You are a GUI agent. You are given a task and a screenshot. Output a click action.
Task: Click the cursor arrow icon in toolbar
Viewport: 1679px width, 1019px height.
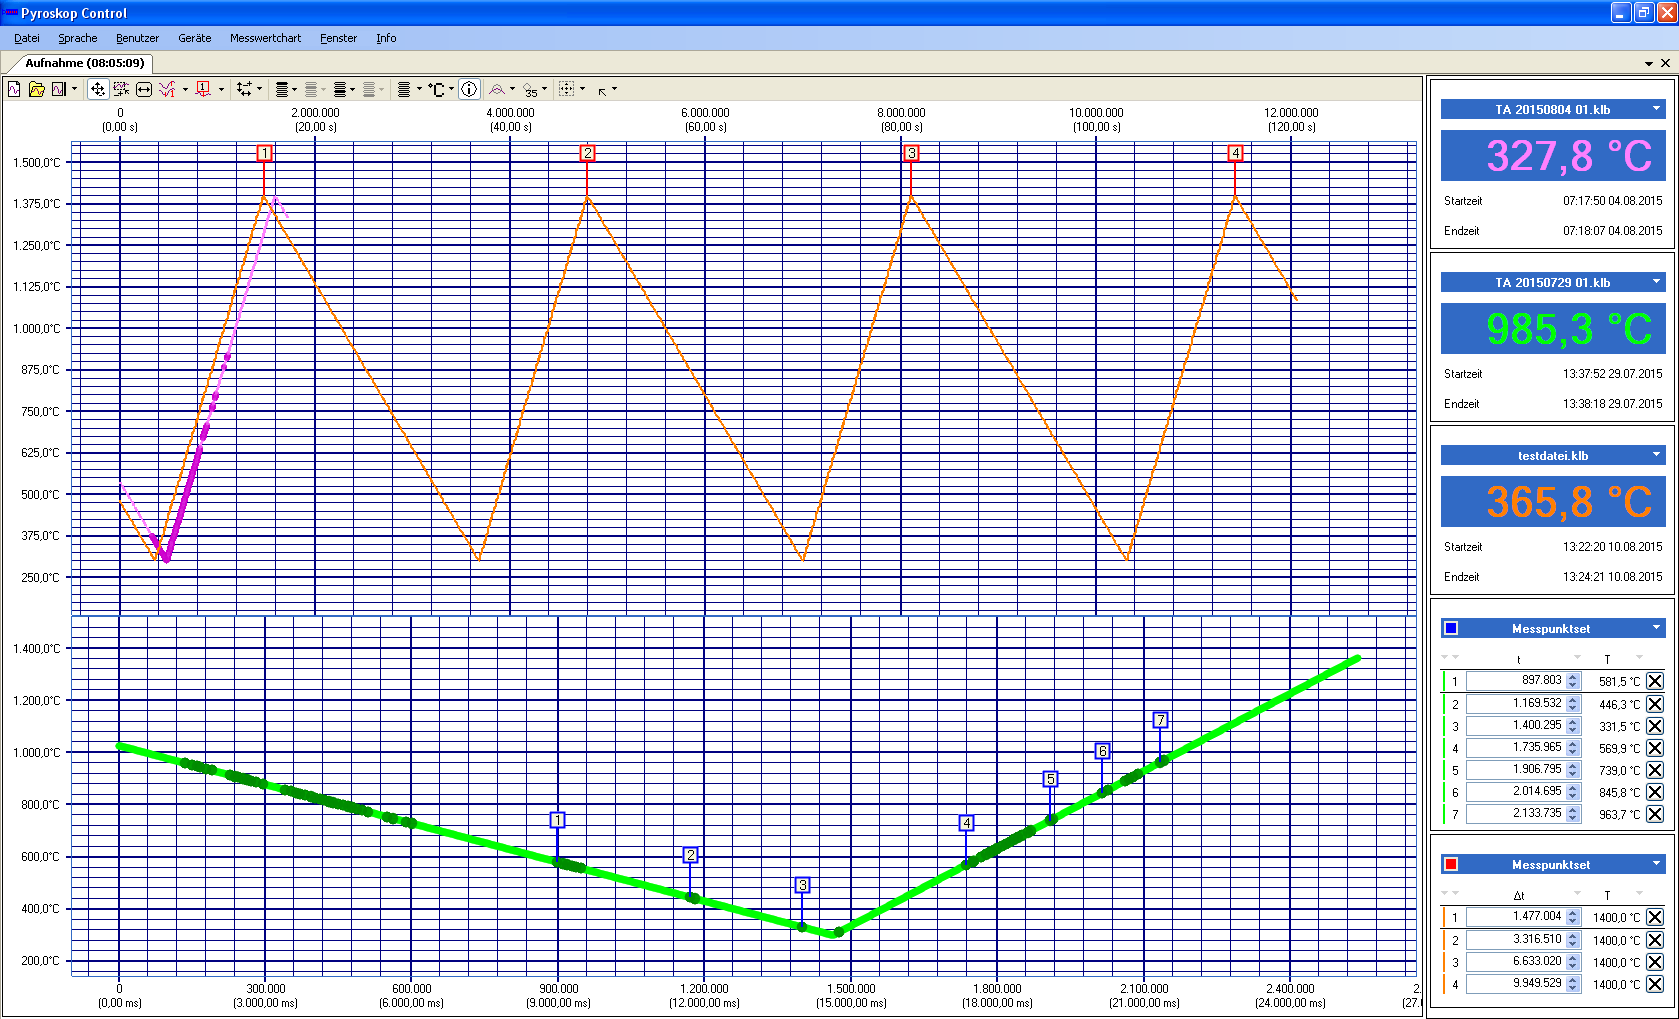pyautogui.click(x=602, y=90)
